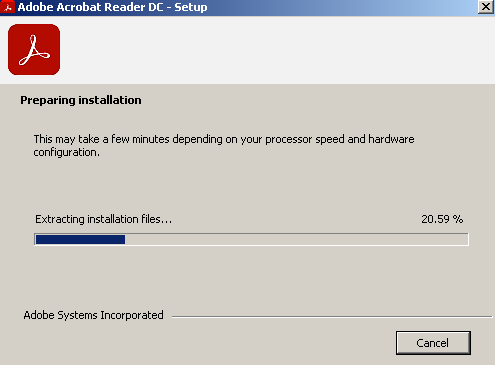Click the Adobe Systems Incorporated label
The height and width of the screenshot is (365, 495).
point(93,315)
